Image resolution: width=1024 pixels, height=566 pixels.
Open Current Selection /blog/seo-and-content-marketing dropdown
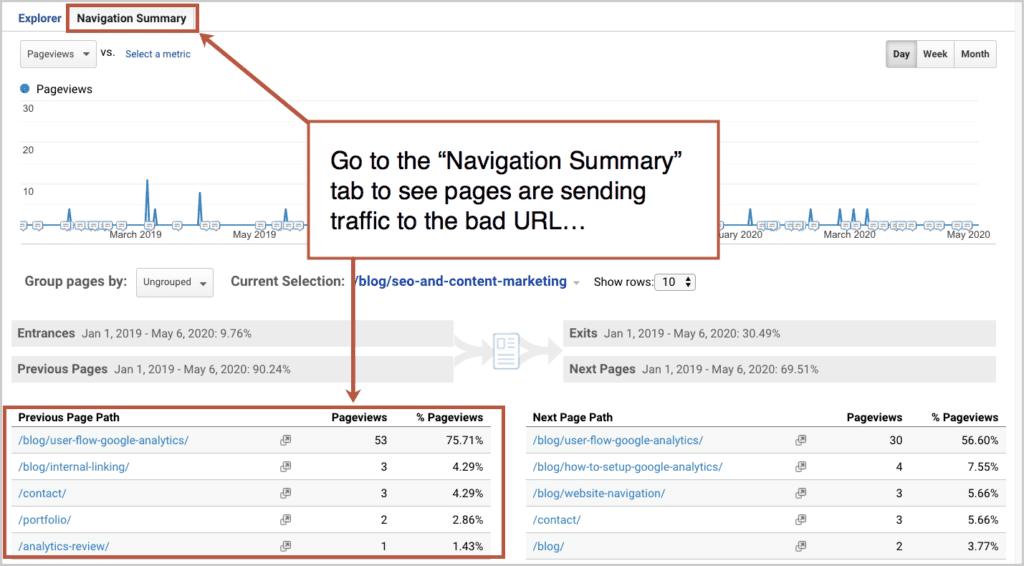[x=467, y=281]
